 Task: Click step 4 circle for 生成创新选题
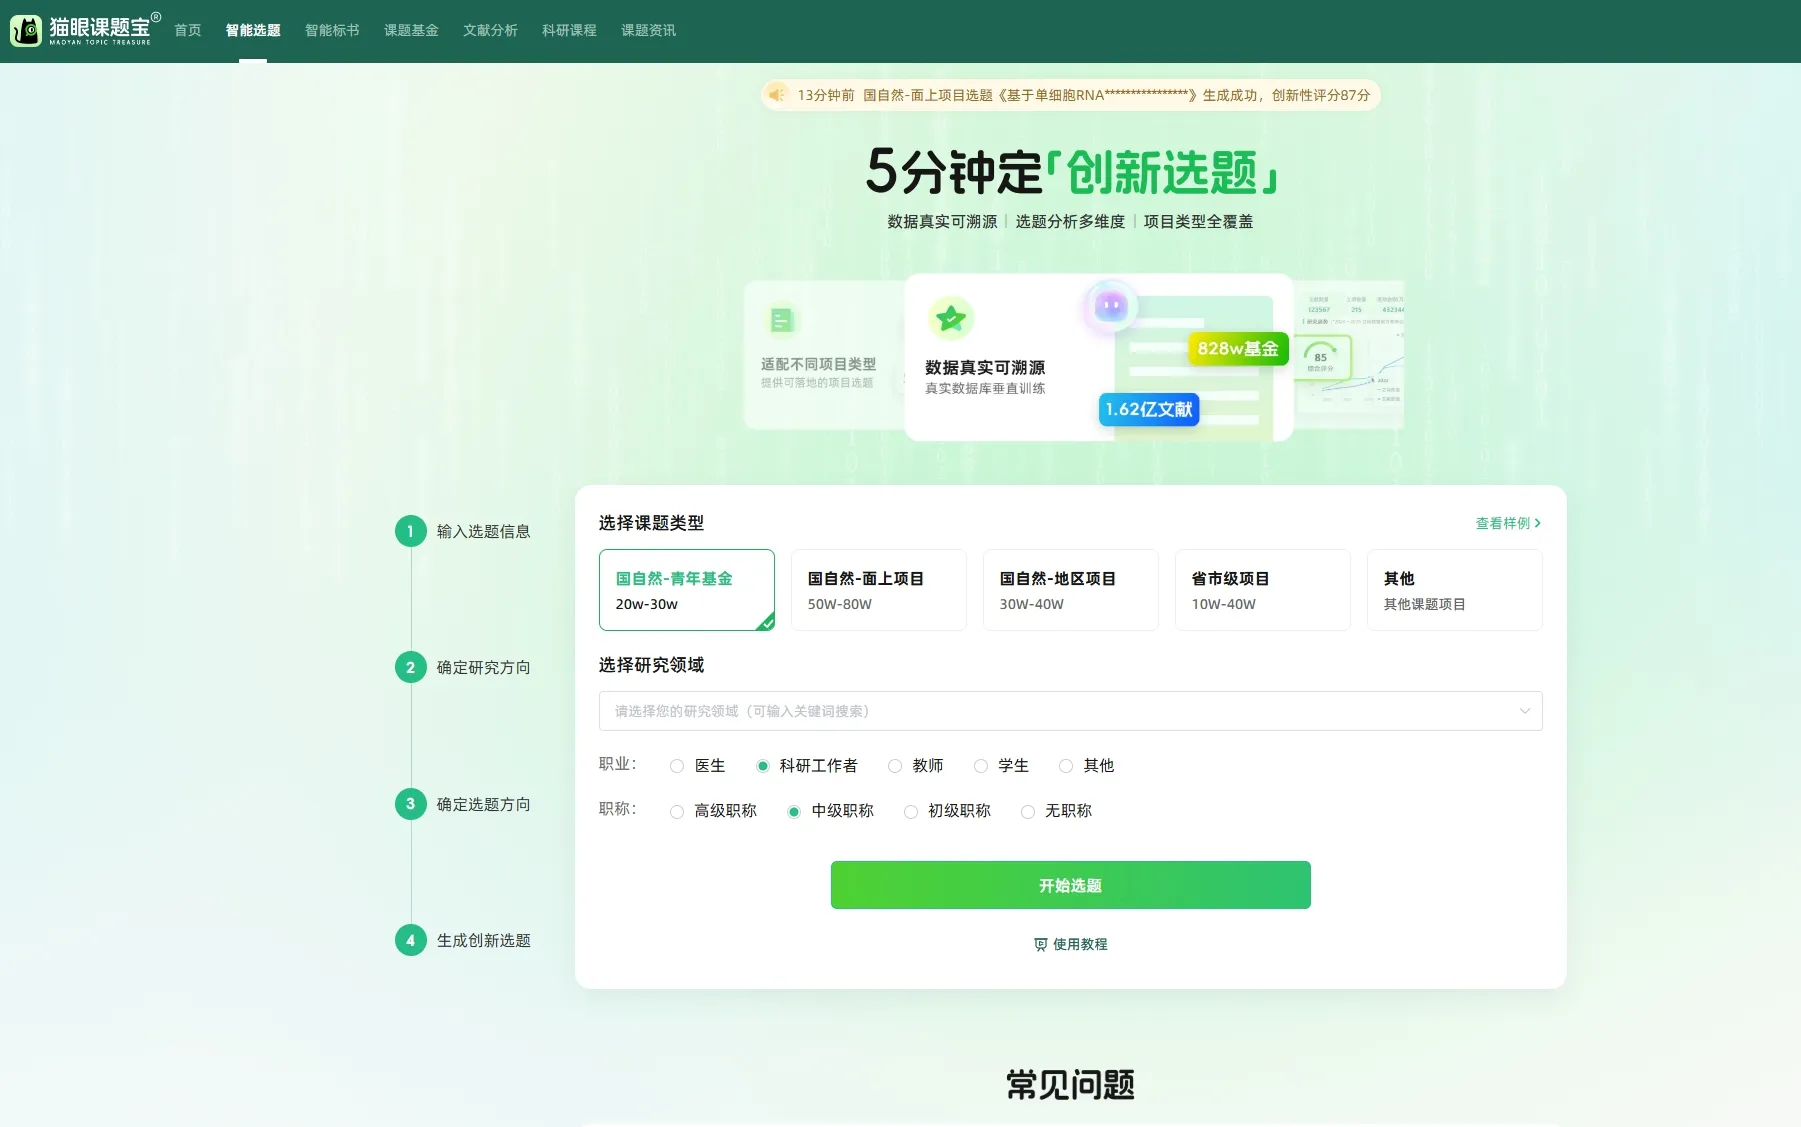coord(410,940)
